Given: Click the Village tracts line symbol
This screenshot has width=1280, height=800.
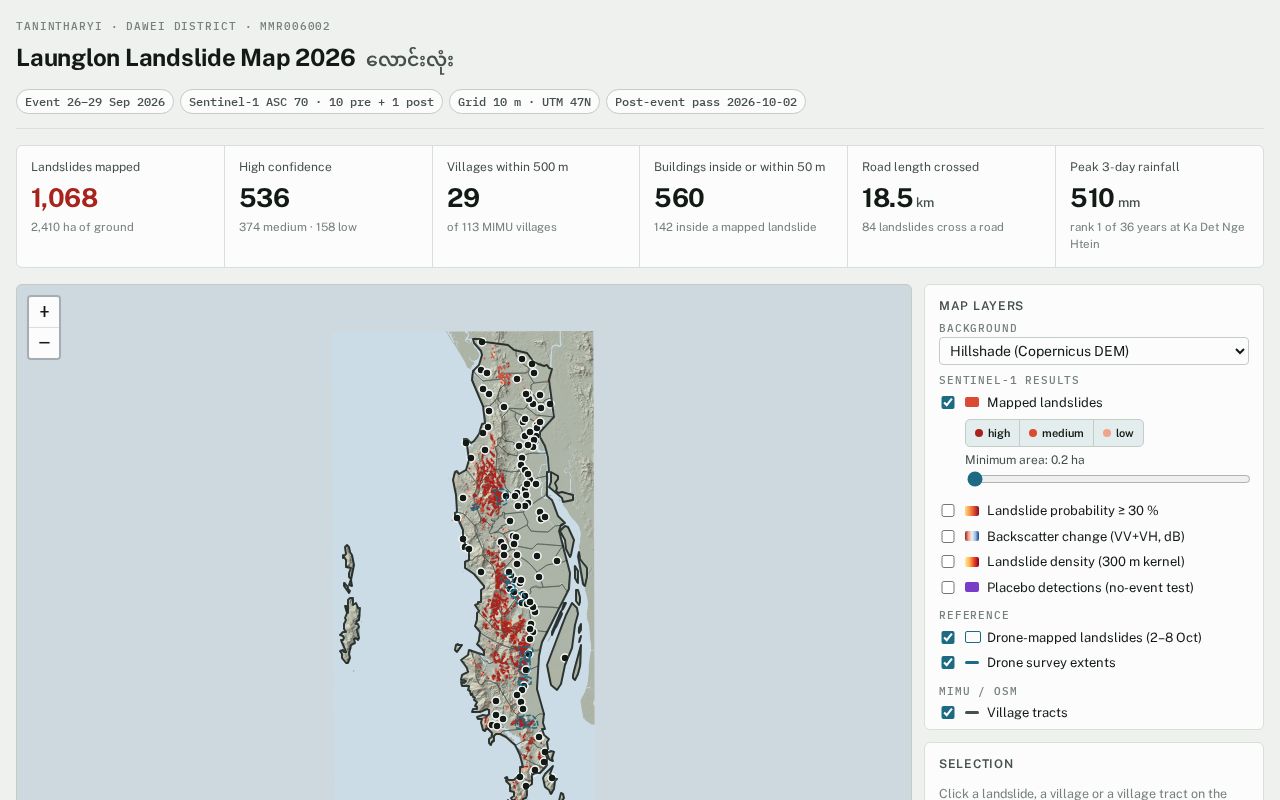Looking at the screenshot, I should click(972, 713).
